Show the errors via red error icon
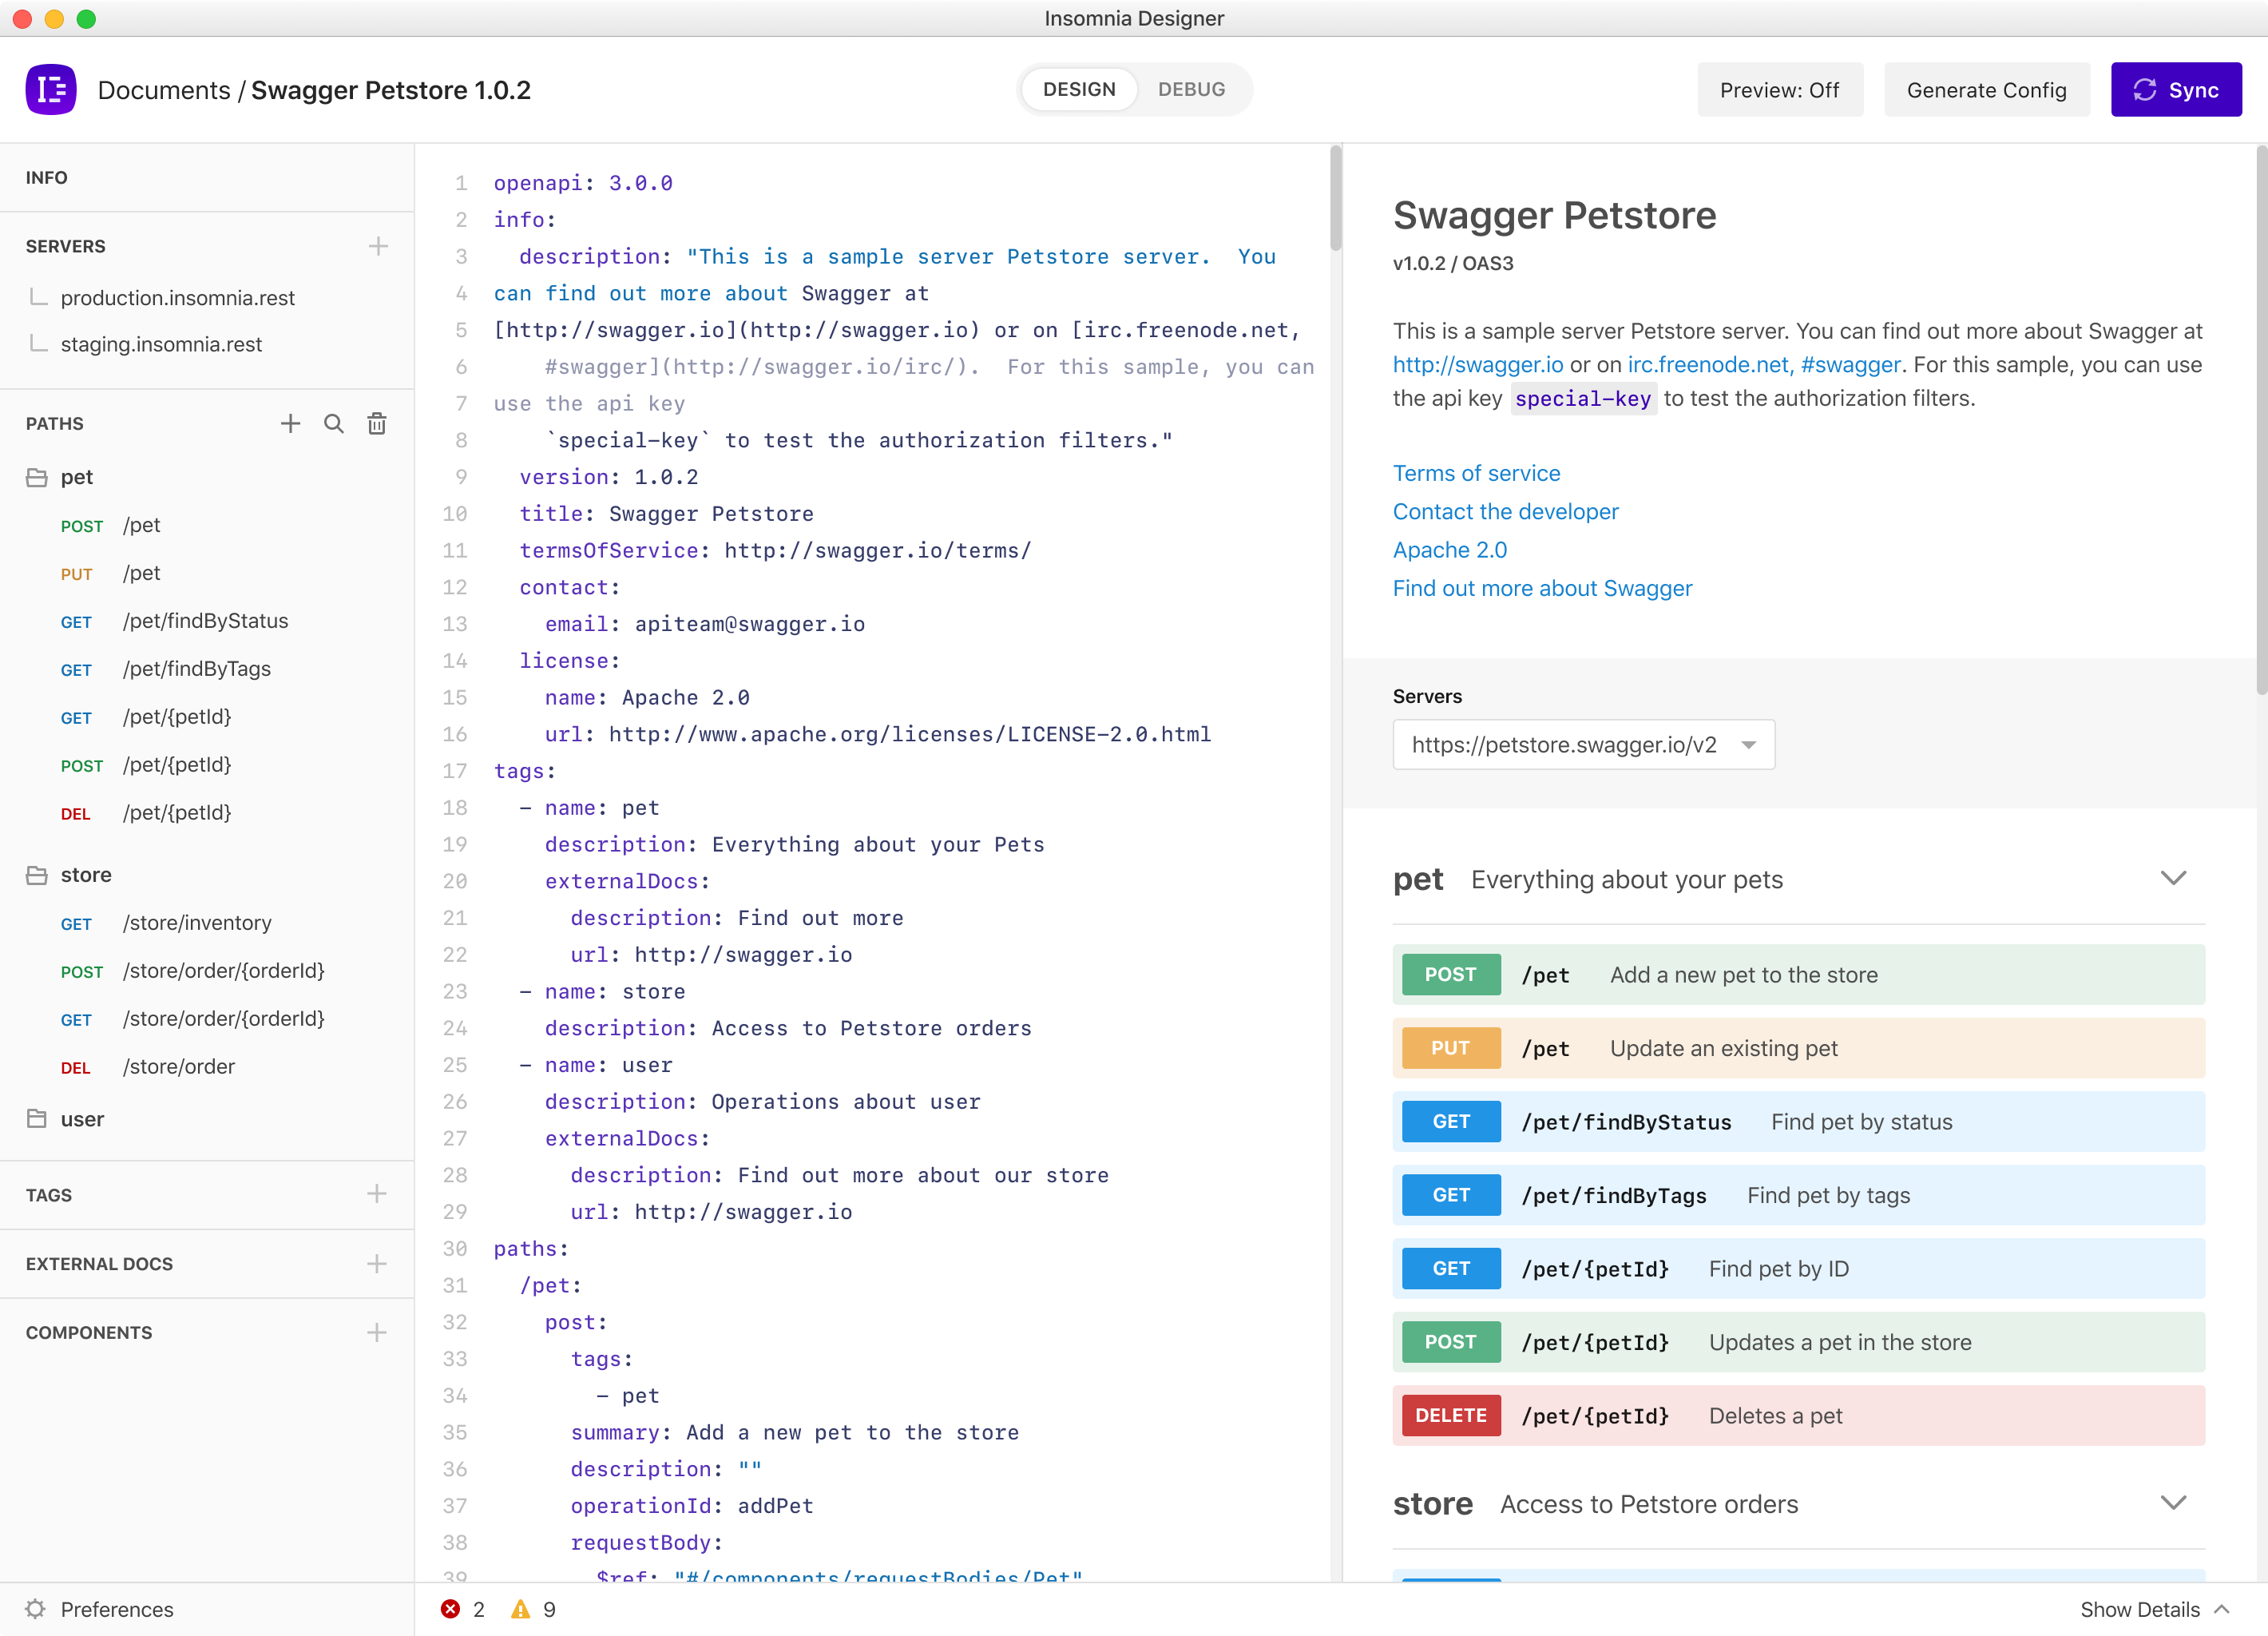 click(x=450, y=1609)
